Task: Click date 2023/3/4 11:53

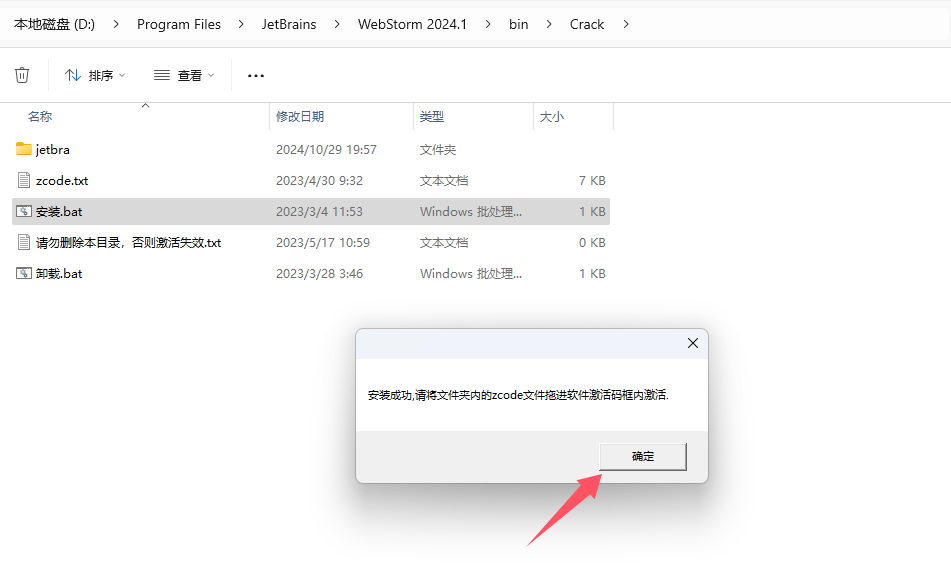Action: (x=319, y=211)
